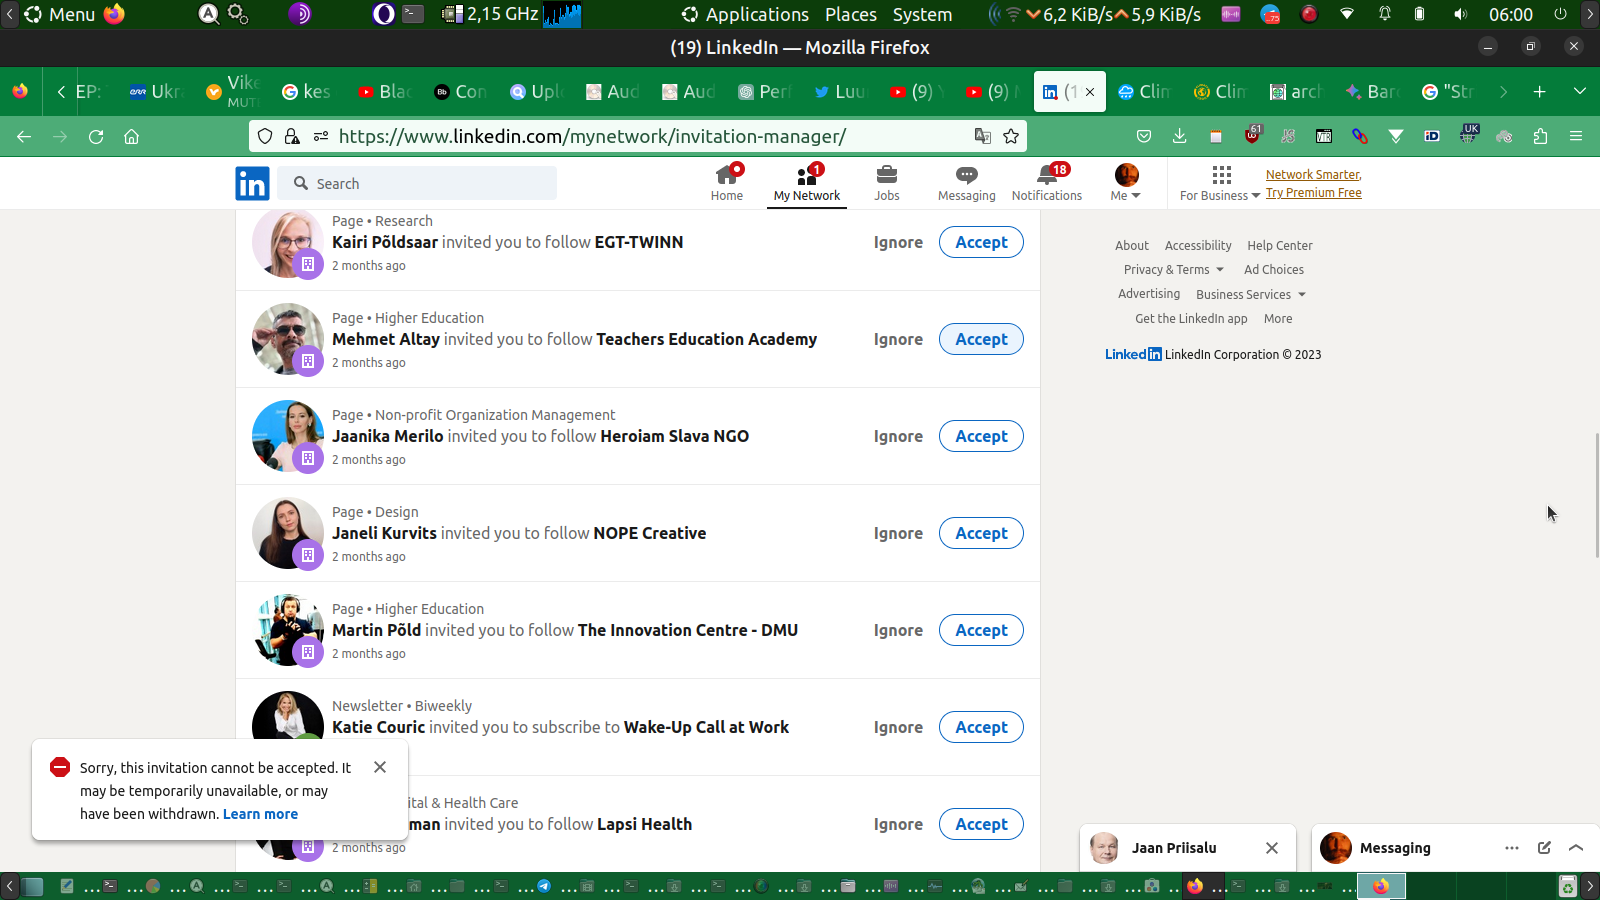The image size is (1600, 900).
Task: Accept the Heroiam Slava NGO invitation
Action: click(x=981, y=436)
